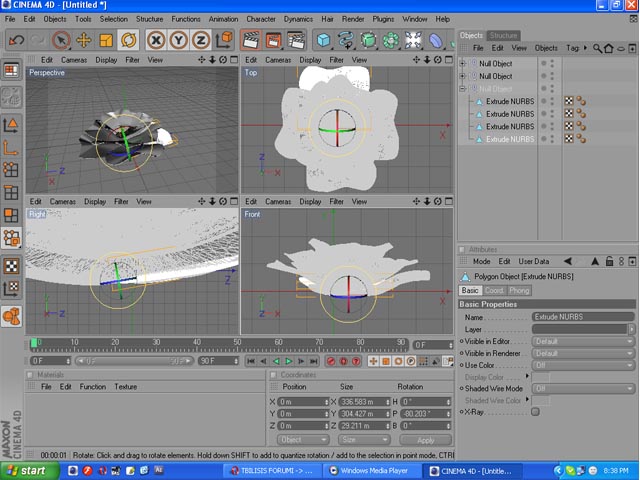Select Model mode icon in left palette
Viewport: 640px width, 480px height.
tap(11, 124)
